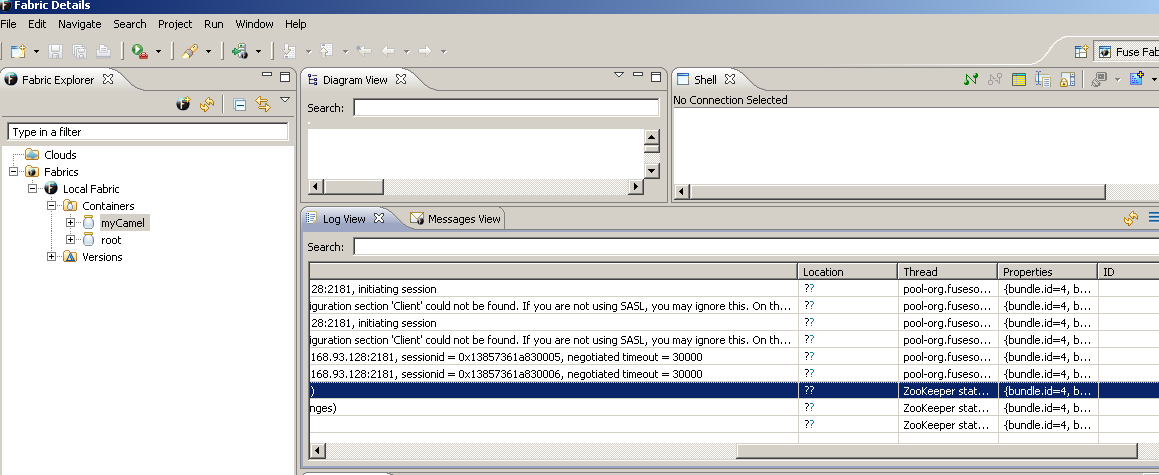Collapse the Local Fabric node
Image resolution: width=1159 pixels, height=475 pixels.
33,188
